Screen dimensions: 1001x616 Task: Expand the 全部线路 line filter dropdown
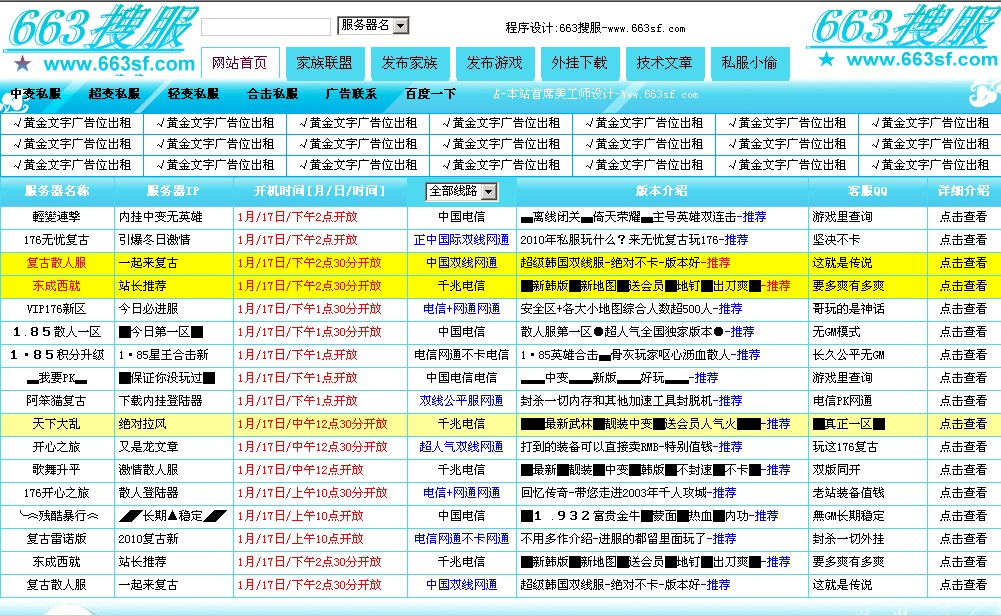point(461,191)
